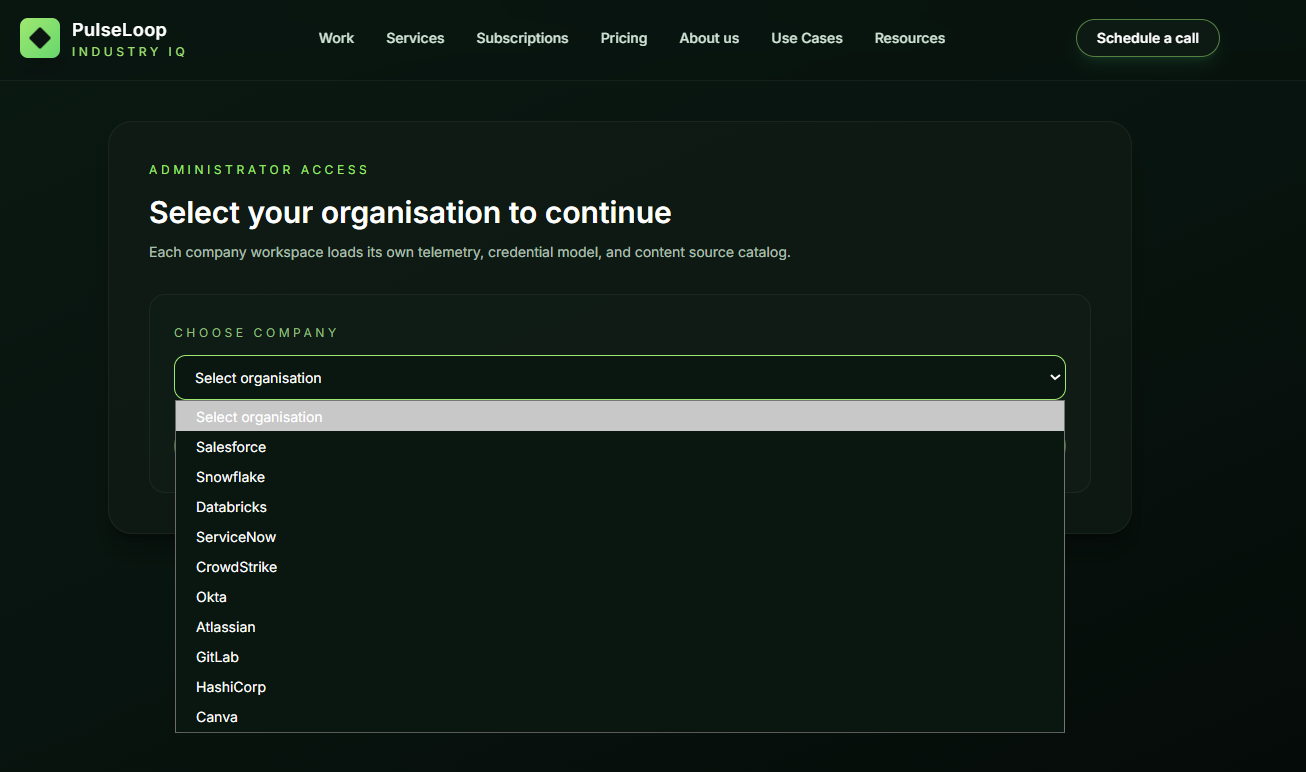
Task: Choose Databricks in the dropdown list
Action: coord(620,507)
